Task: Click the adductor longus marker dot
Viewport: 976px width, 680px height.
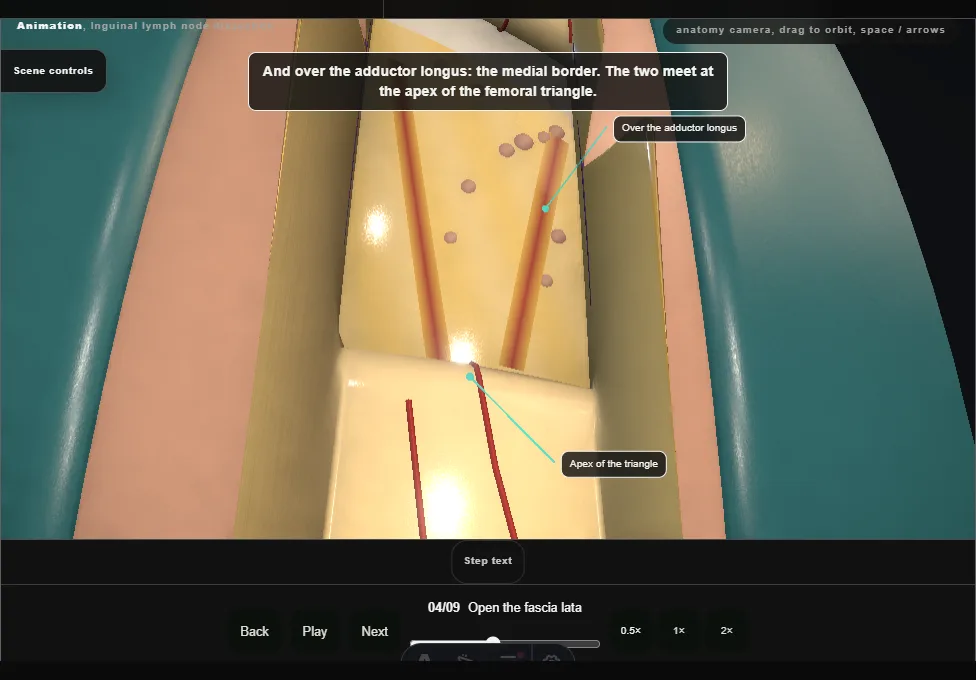Action: [x=545, y=209]
